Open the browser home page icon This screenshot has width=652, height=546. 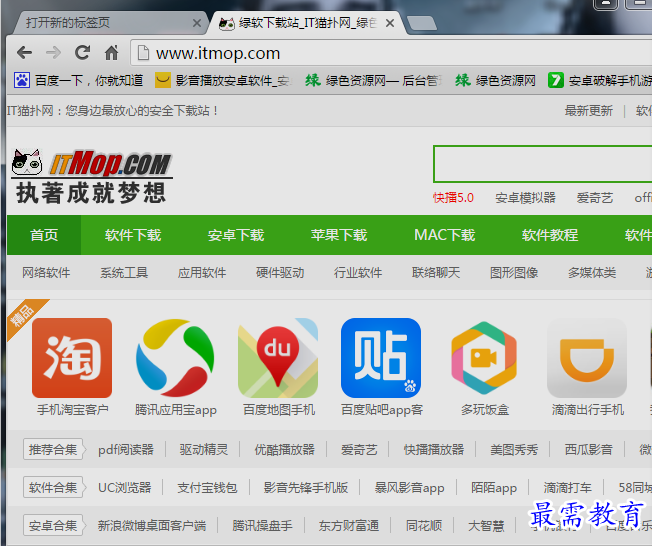pos(111,52)
